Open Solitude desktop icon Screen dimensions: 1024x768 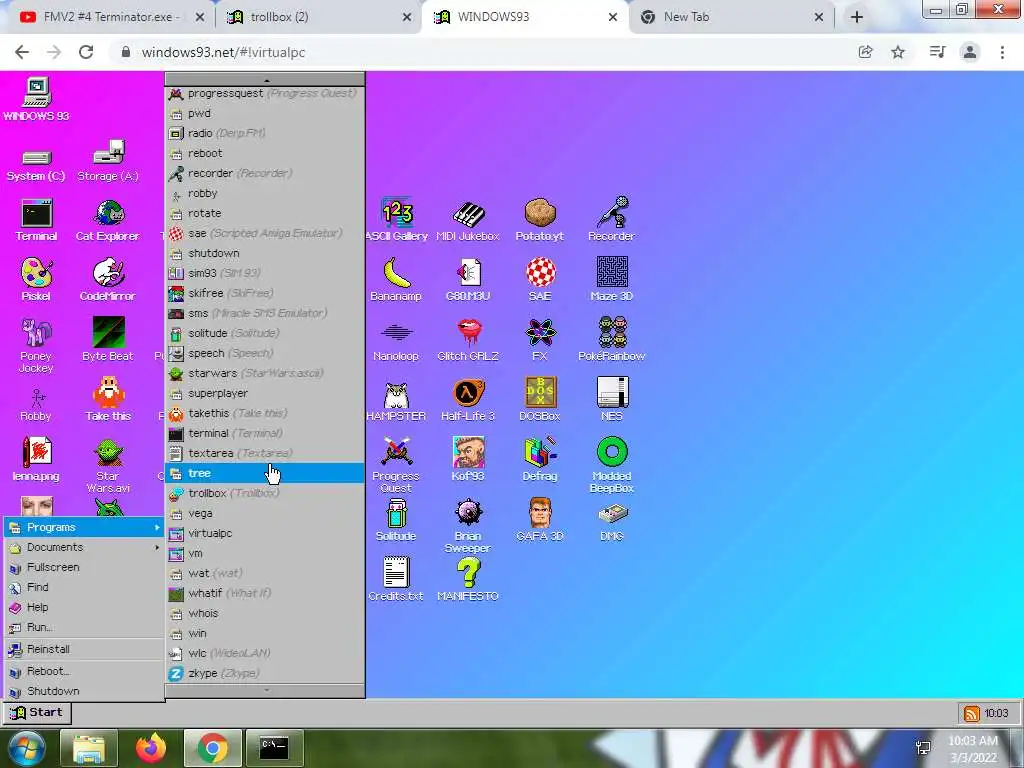pyautogui.click(x=396, y=520)
